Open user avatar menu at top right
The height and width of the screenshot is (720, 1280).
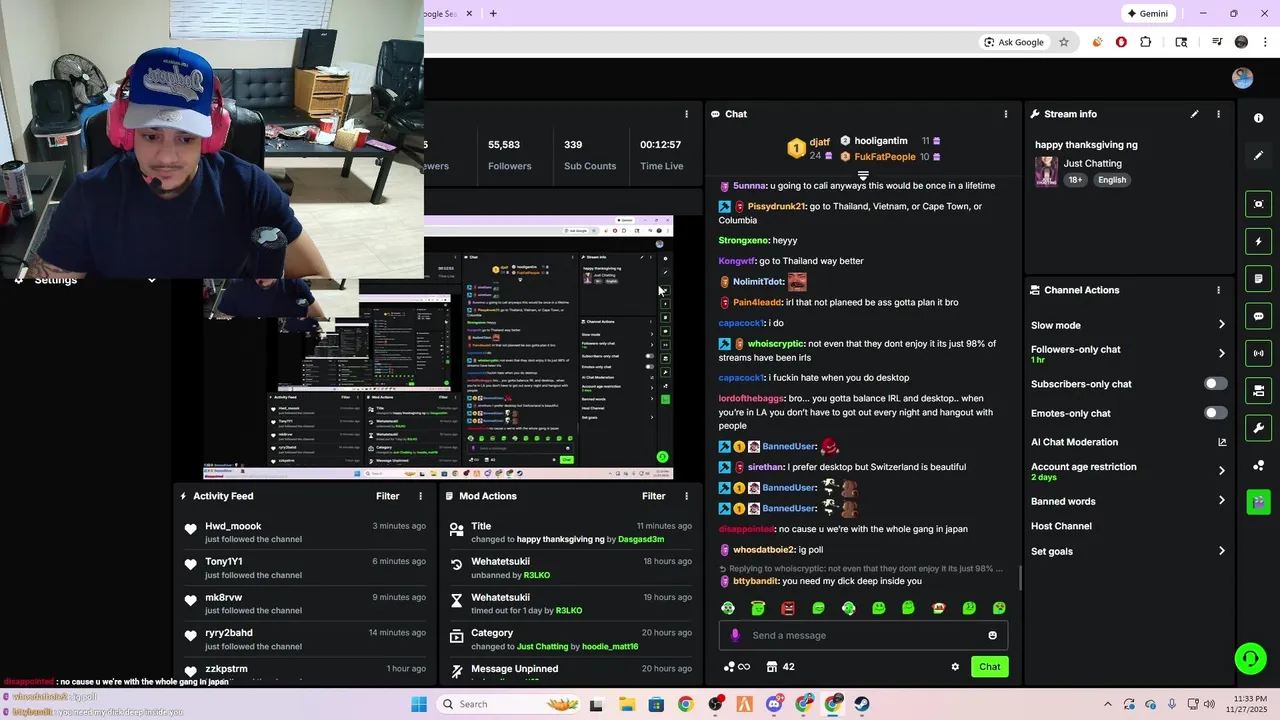coord(1242,78)
